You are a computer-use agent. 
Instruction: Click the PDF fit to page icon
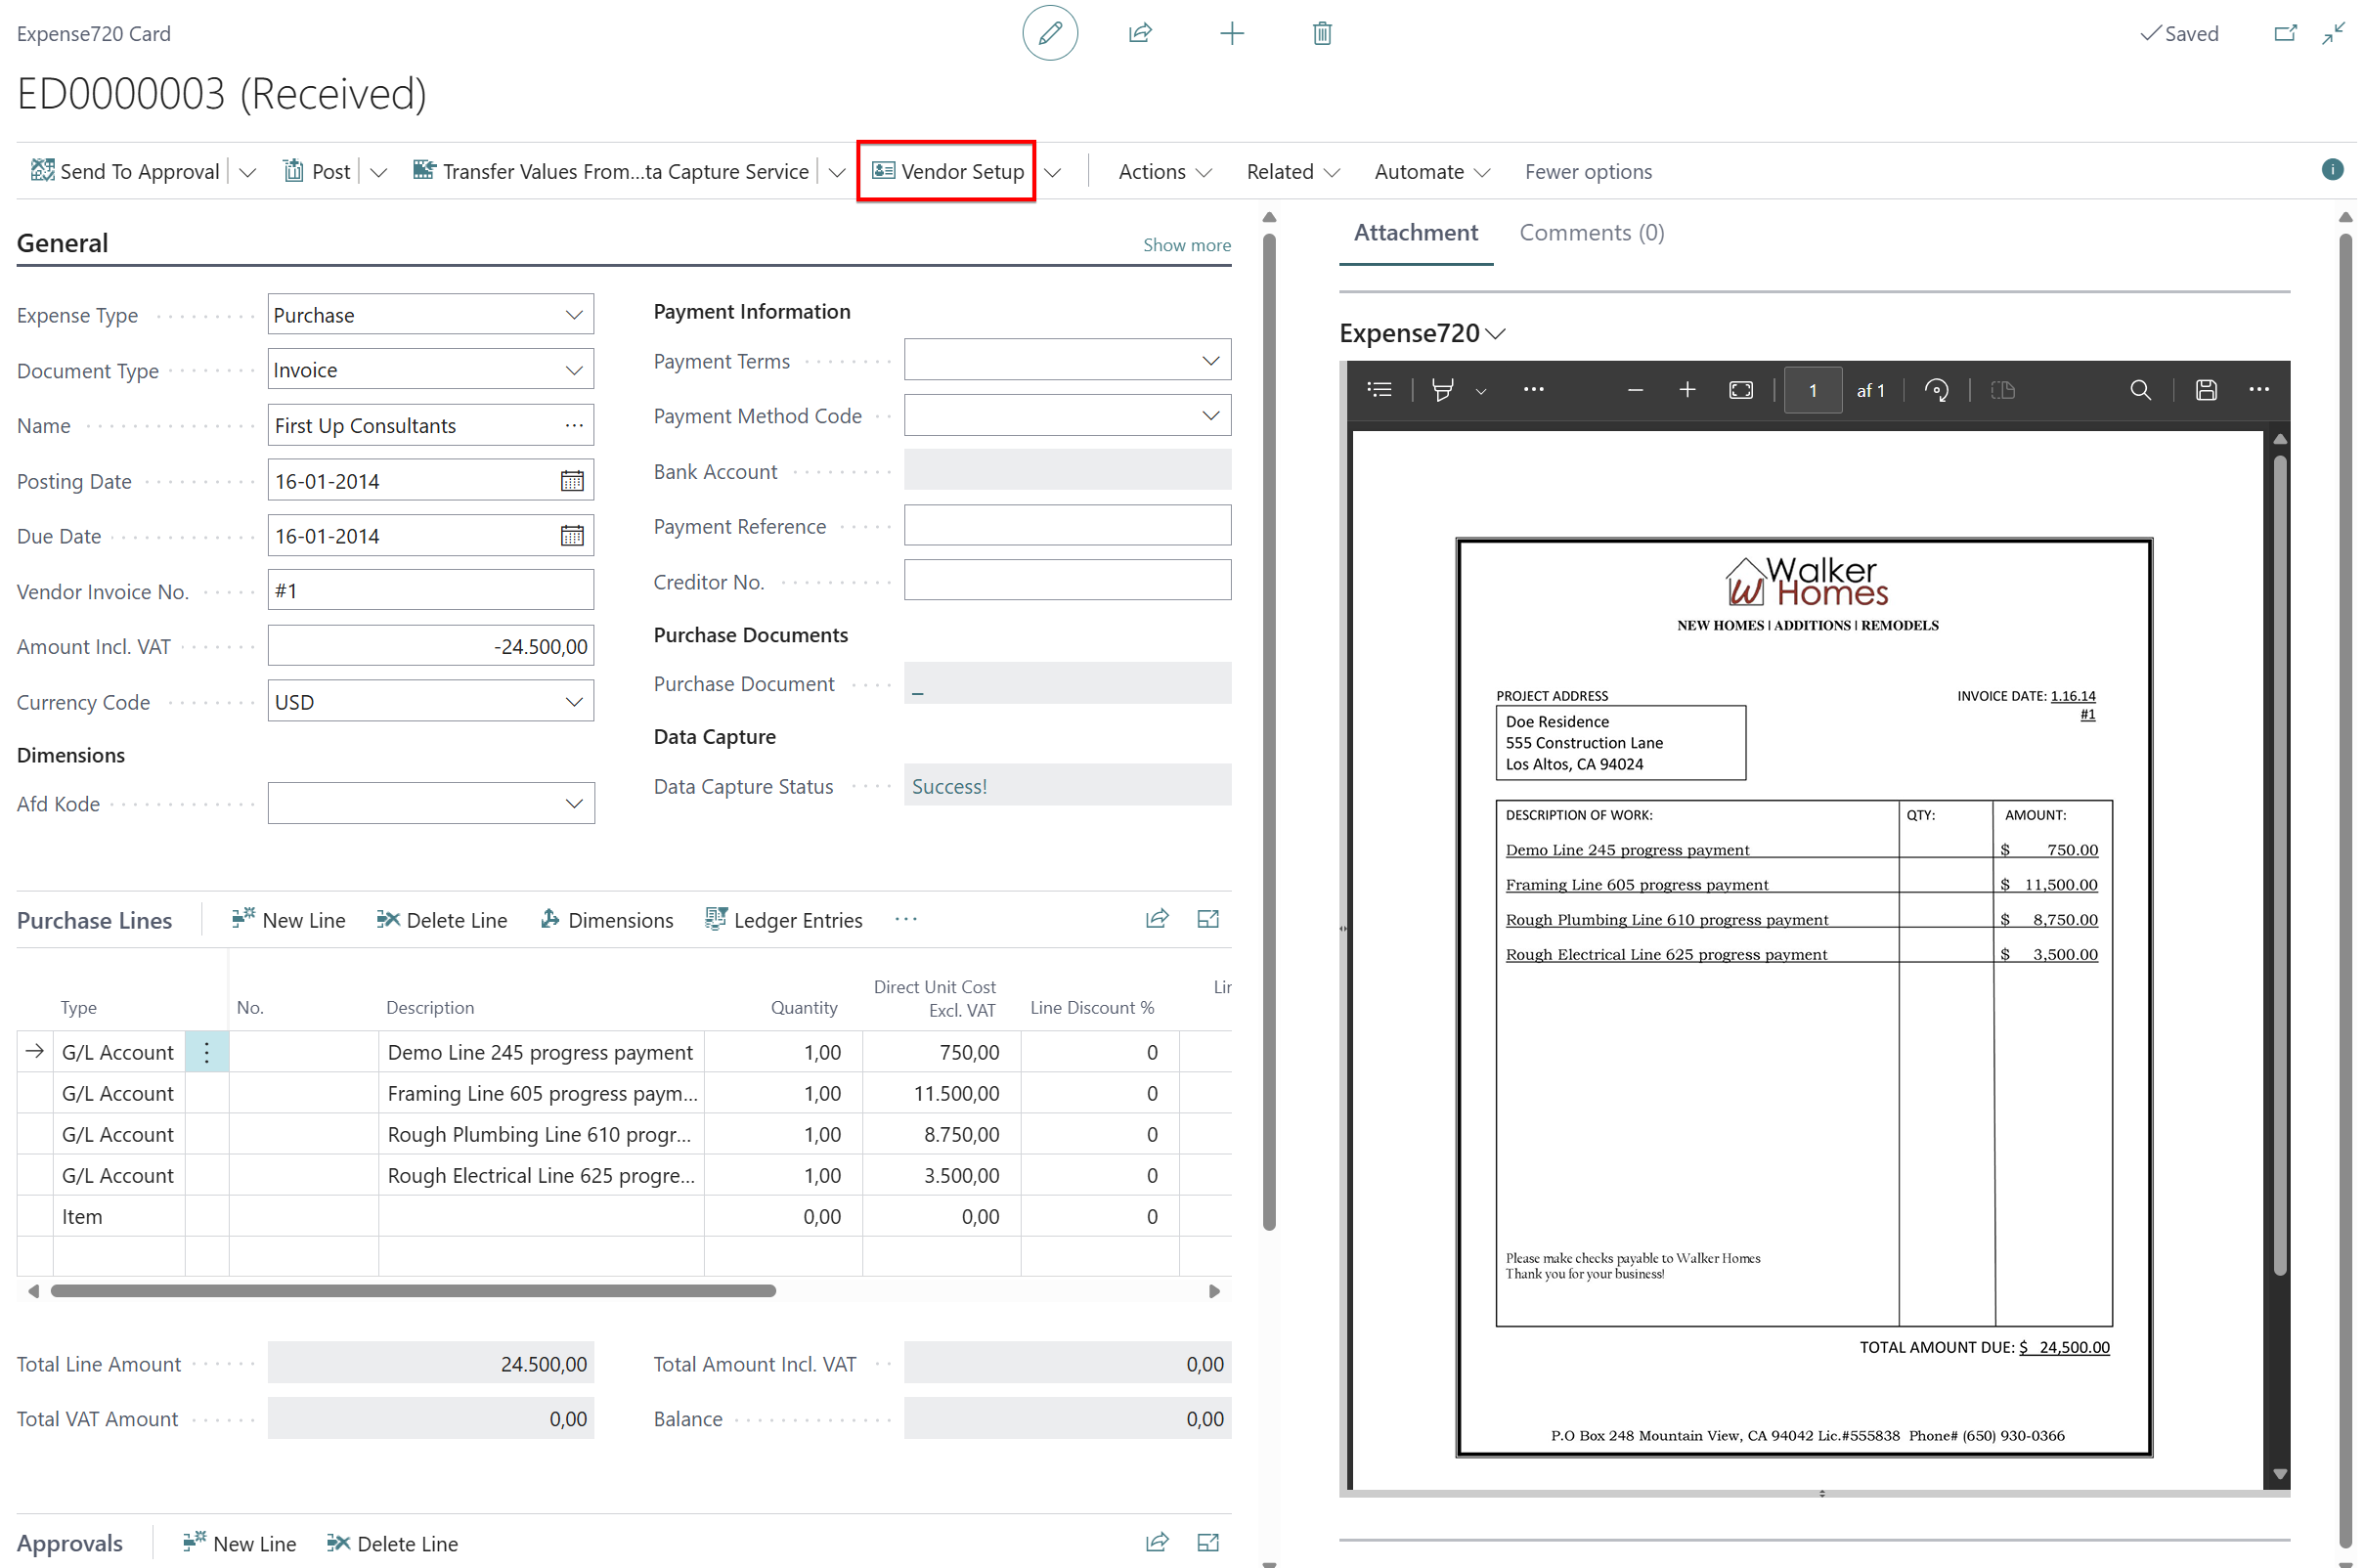1740,390
